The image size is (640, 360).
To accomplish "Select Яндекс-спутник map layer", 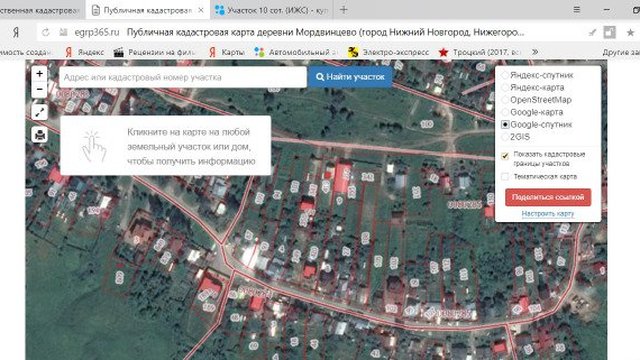I will 505,75.
